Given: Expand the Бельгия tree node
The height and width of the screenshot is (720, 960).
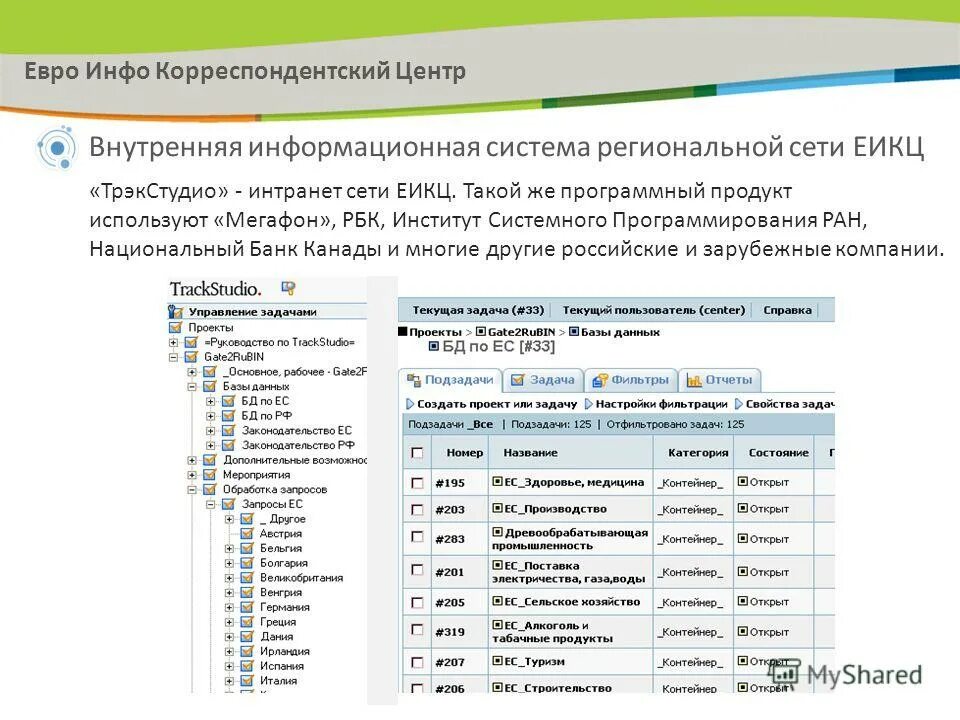Looking at the screenshot, I should [x=229, y=548].
